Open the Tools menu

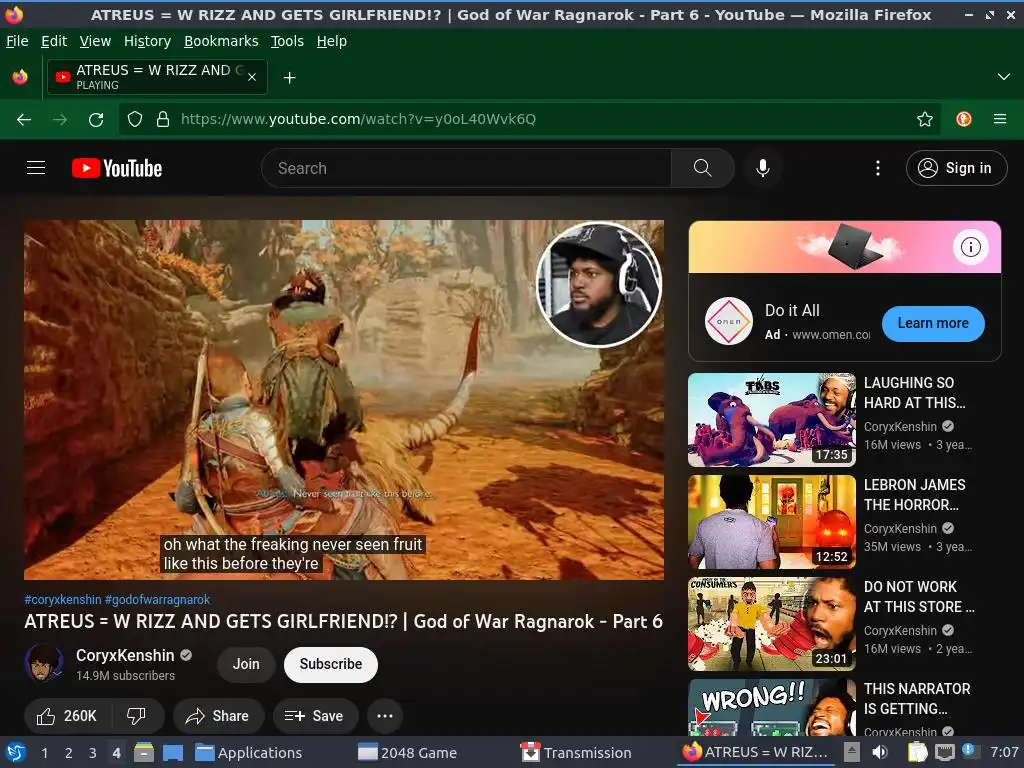coord(287,41)
